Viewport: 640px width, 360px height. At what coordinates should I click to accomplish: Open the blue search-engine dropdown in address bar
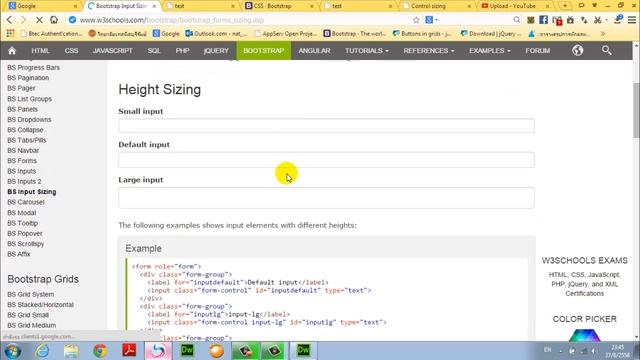tap(431, 20)
